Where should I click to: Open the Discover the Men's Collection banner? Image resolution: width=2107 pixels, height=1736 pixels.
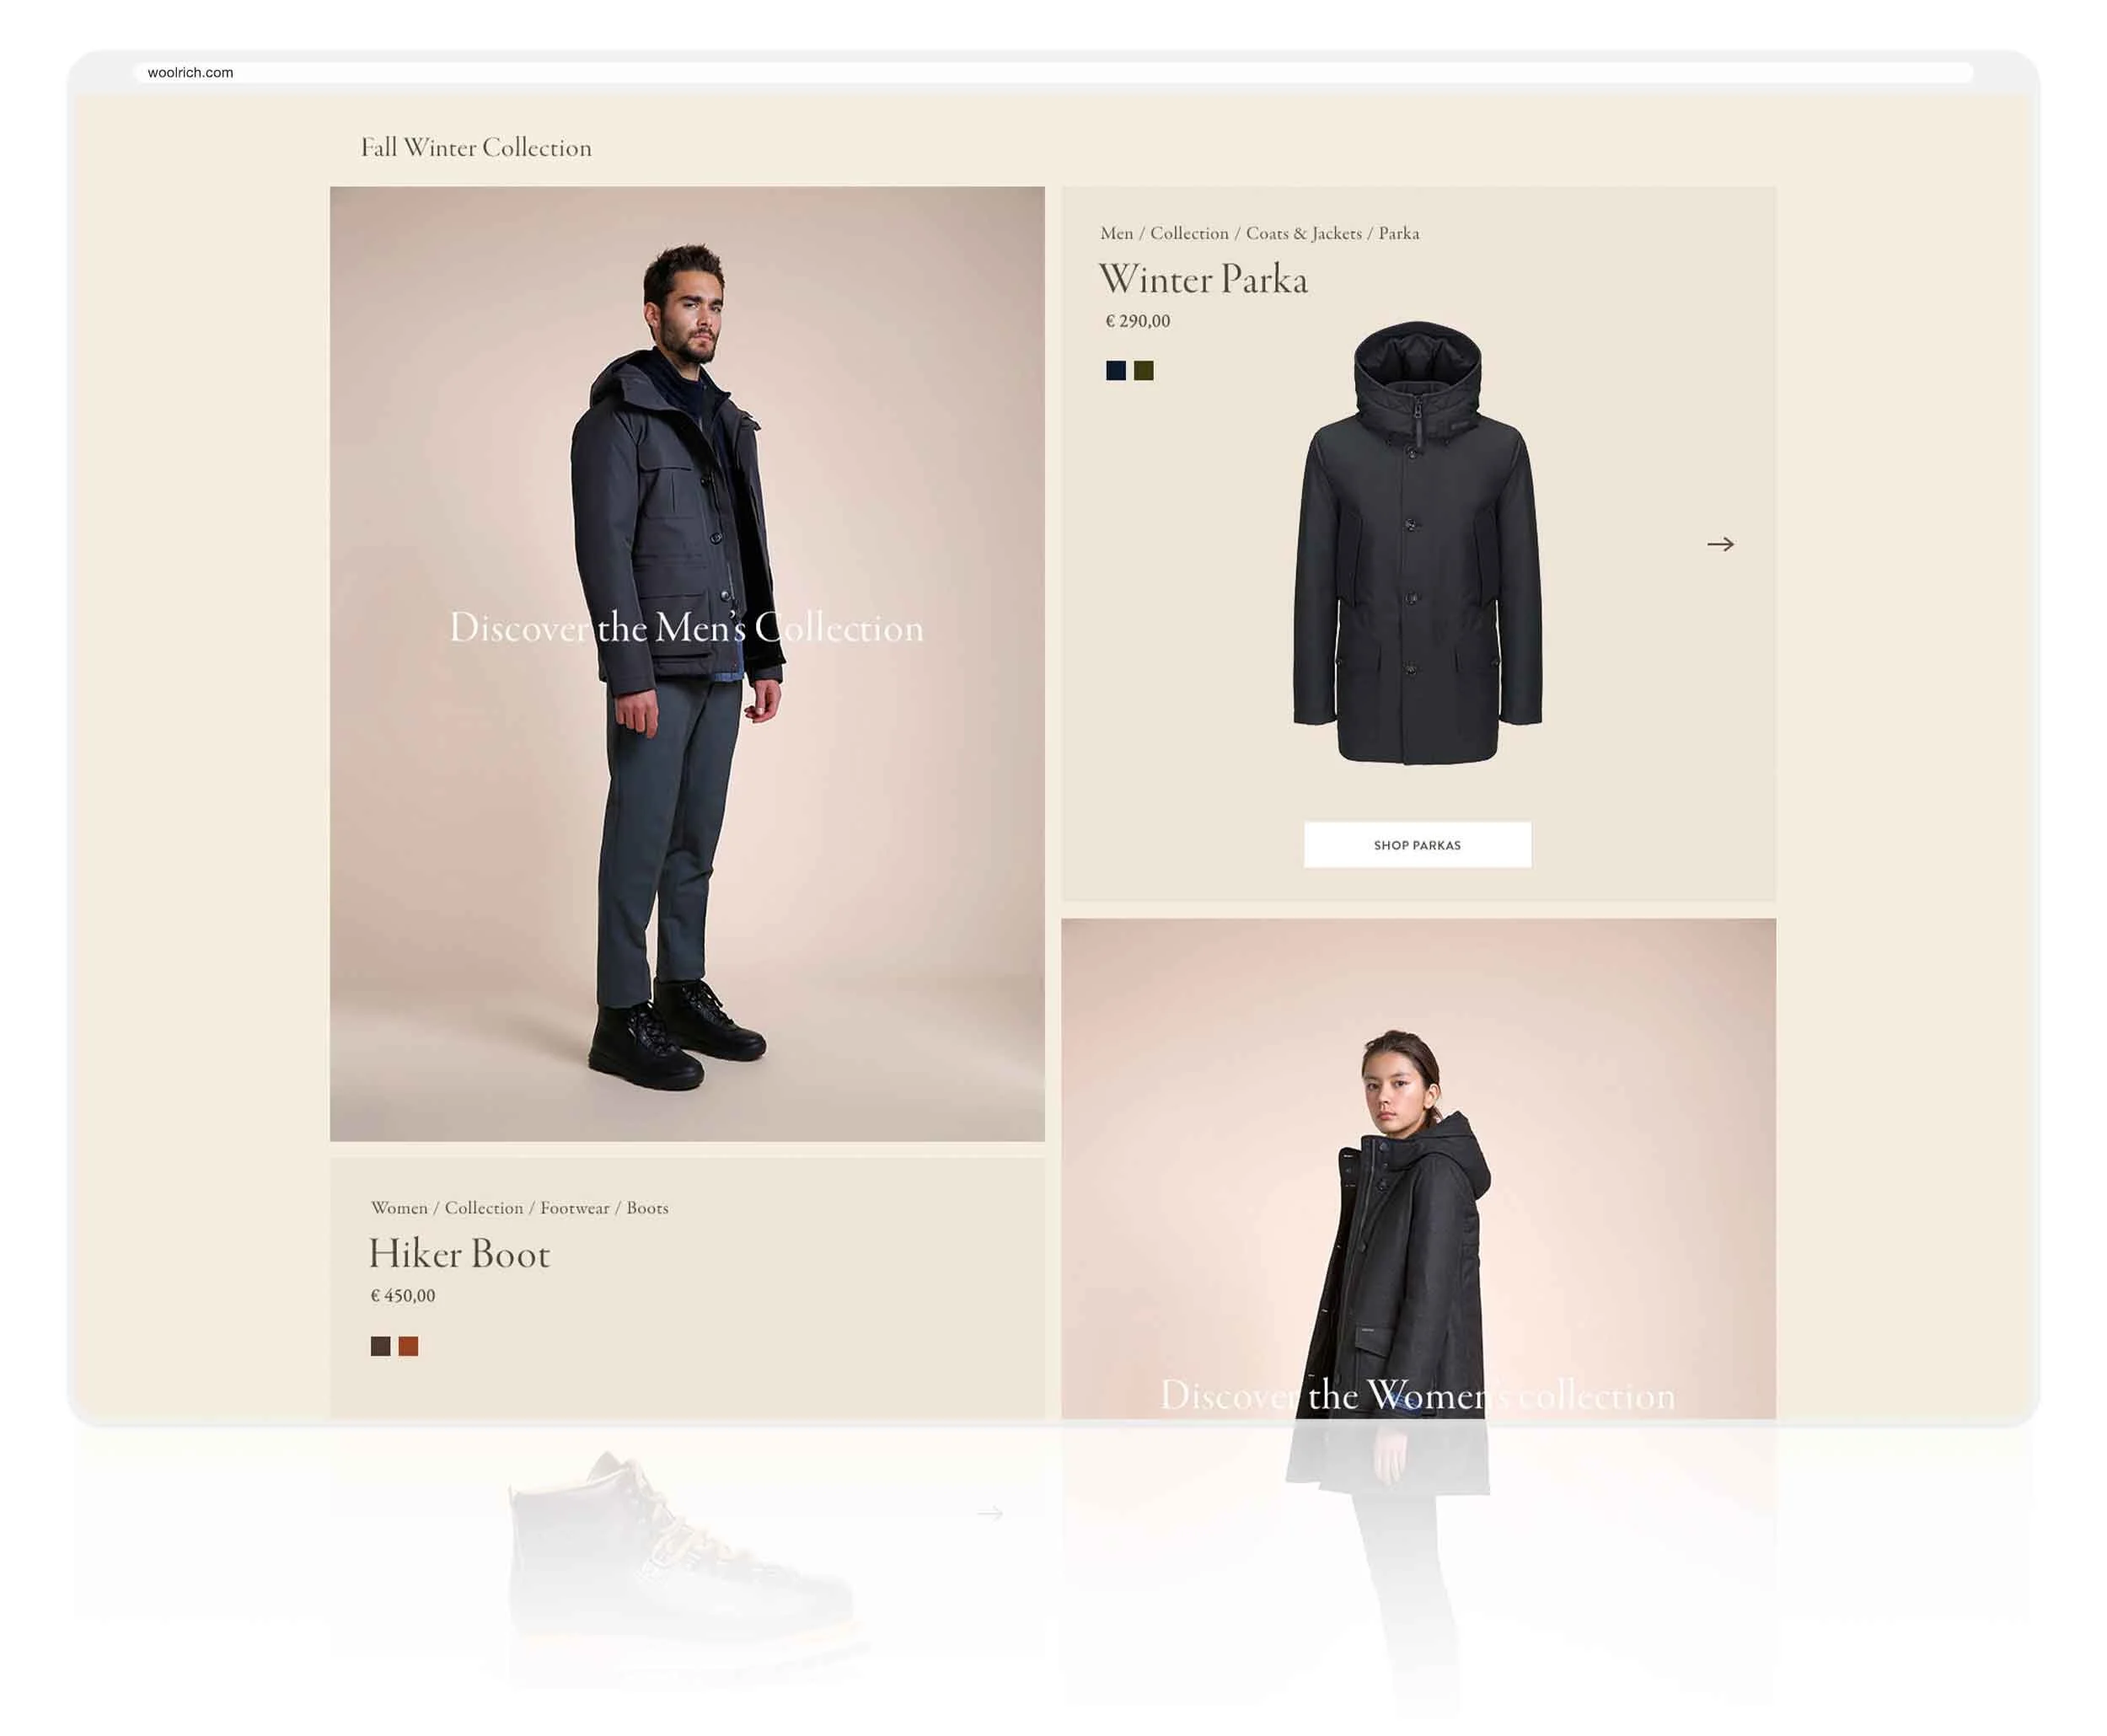click(685, 628)
